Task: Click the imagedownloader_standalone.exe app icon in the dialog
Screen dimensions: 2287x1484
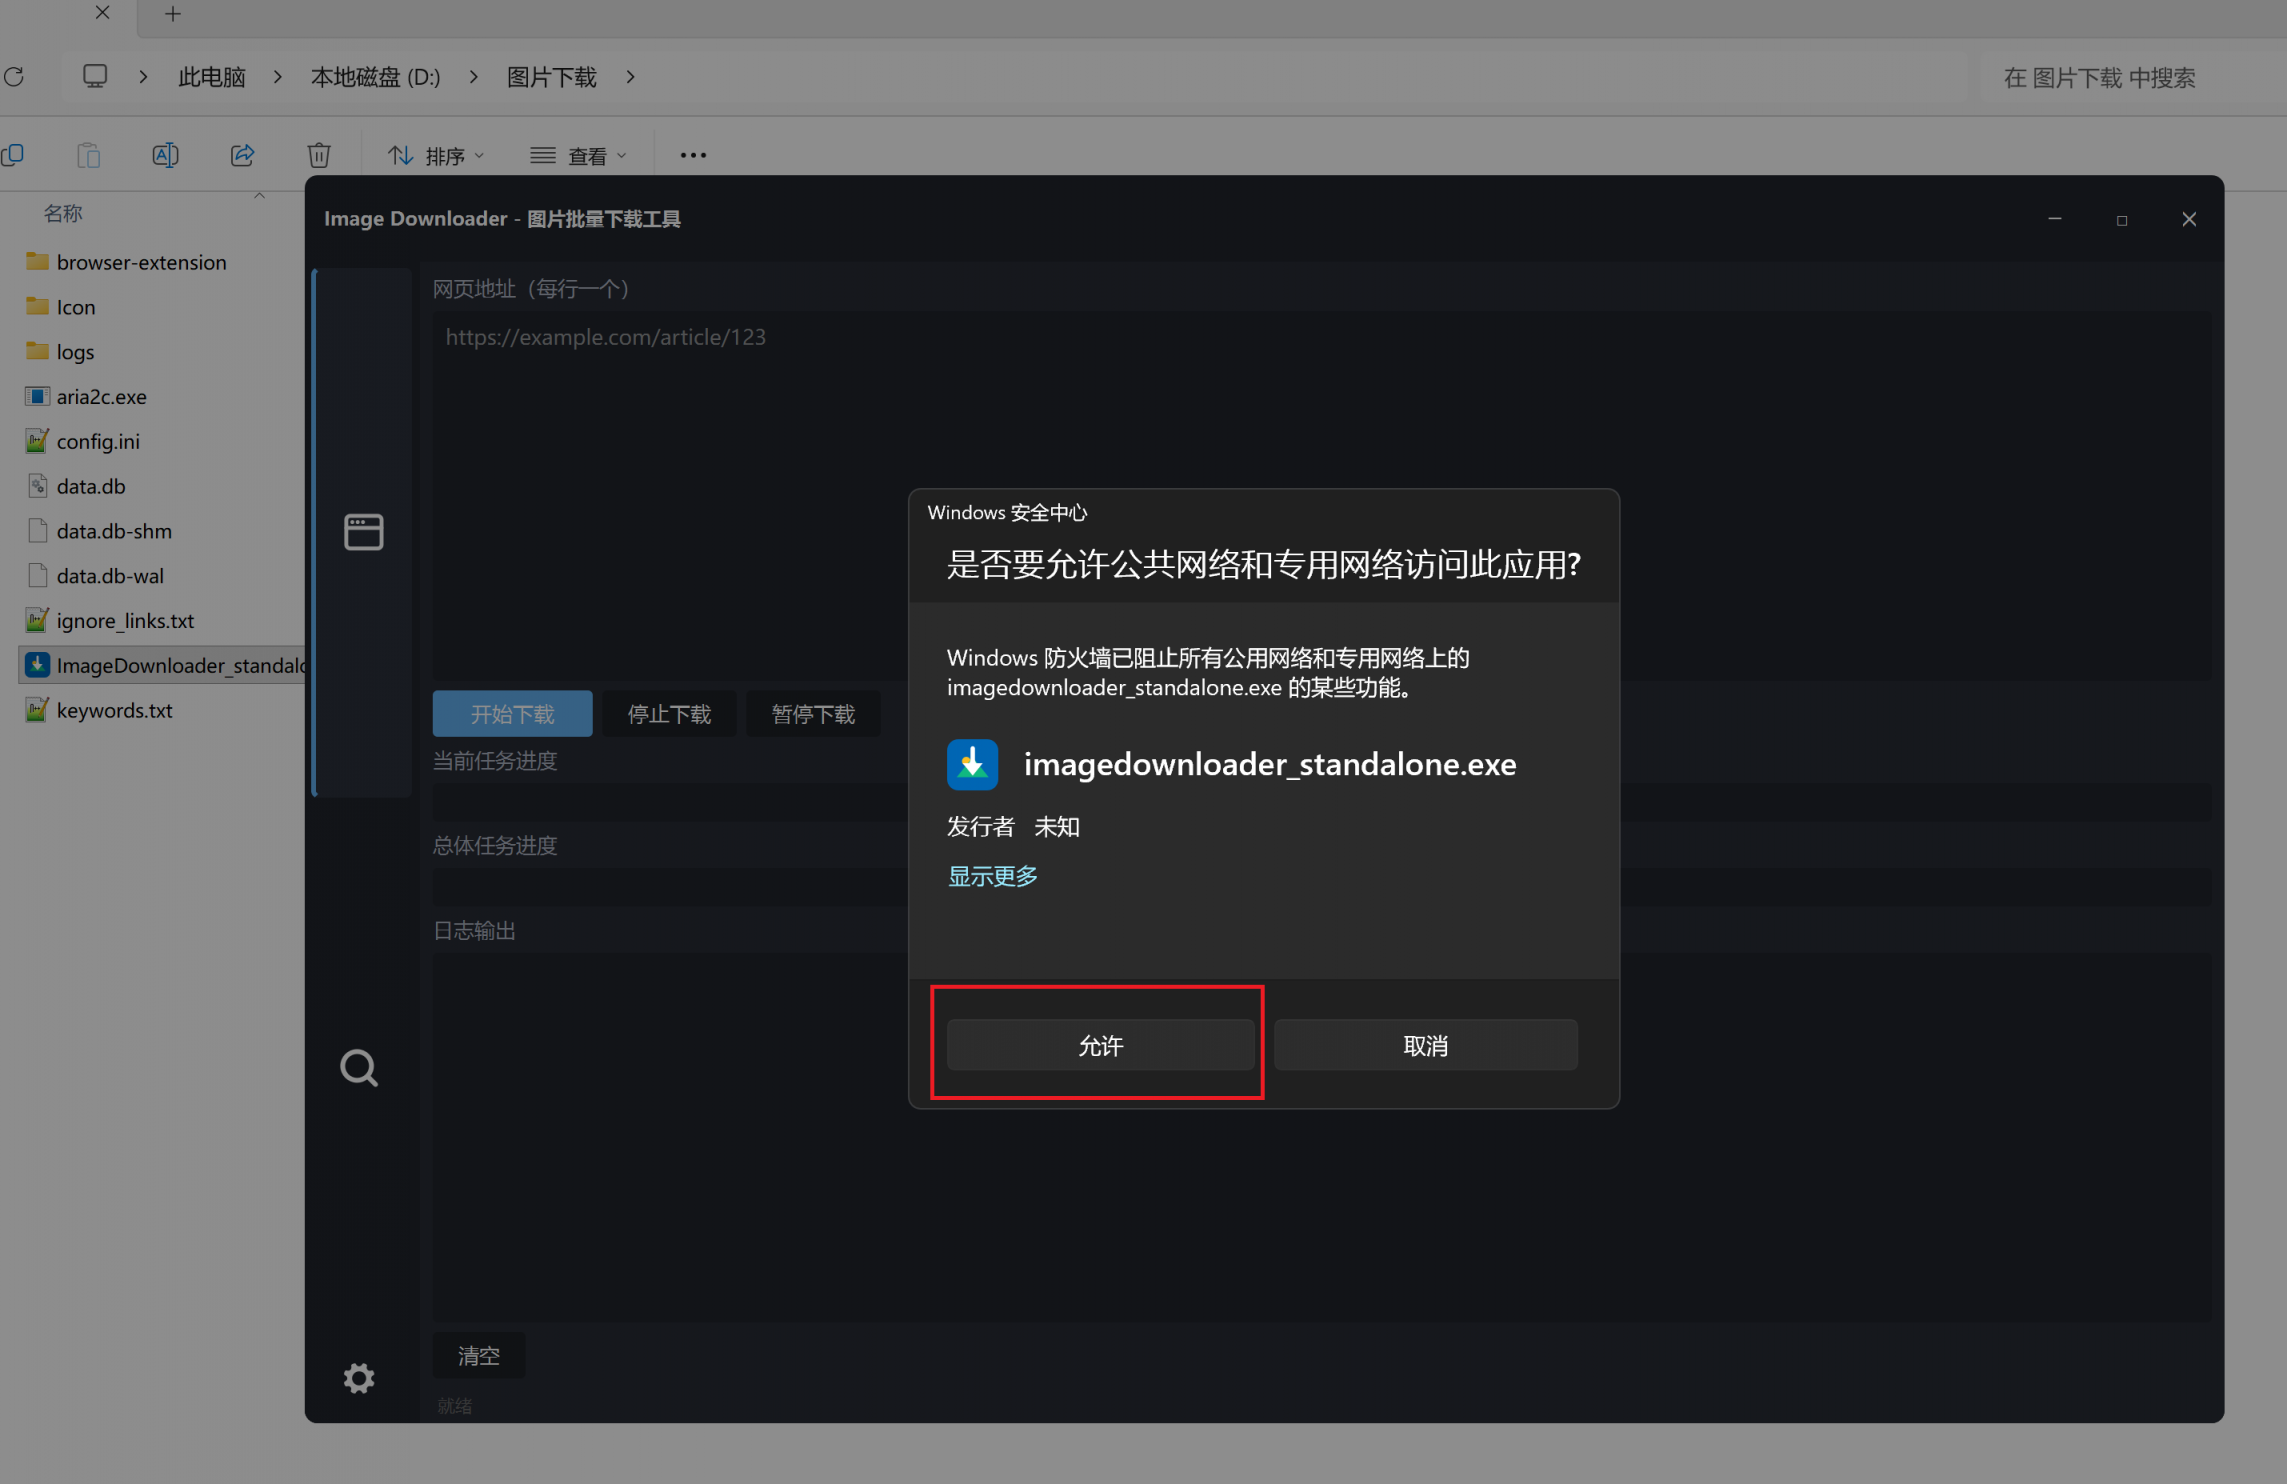Action: [972, 765]
